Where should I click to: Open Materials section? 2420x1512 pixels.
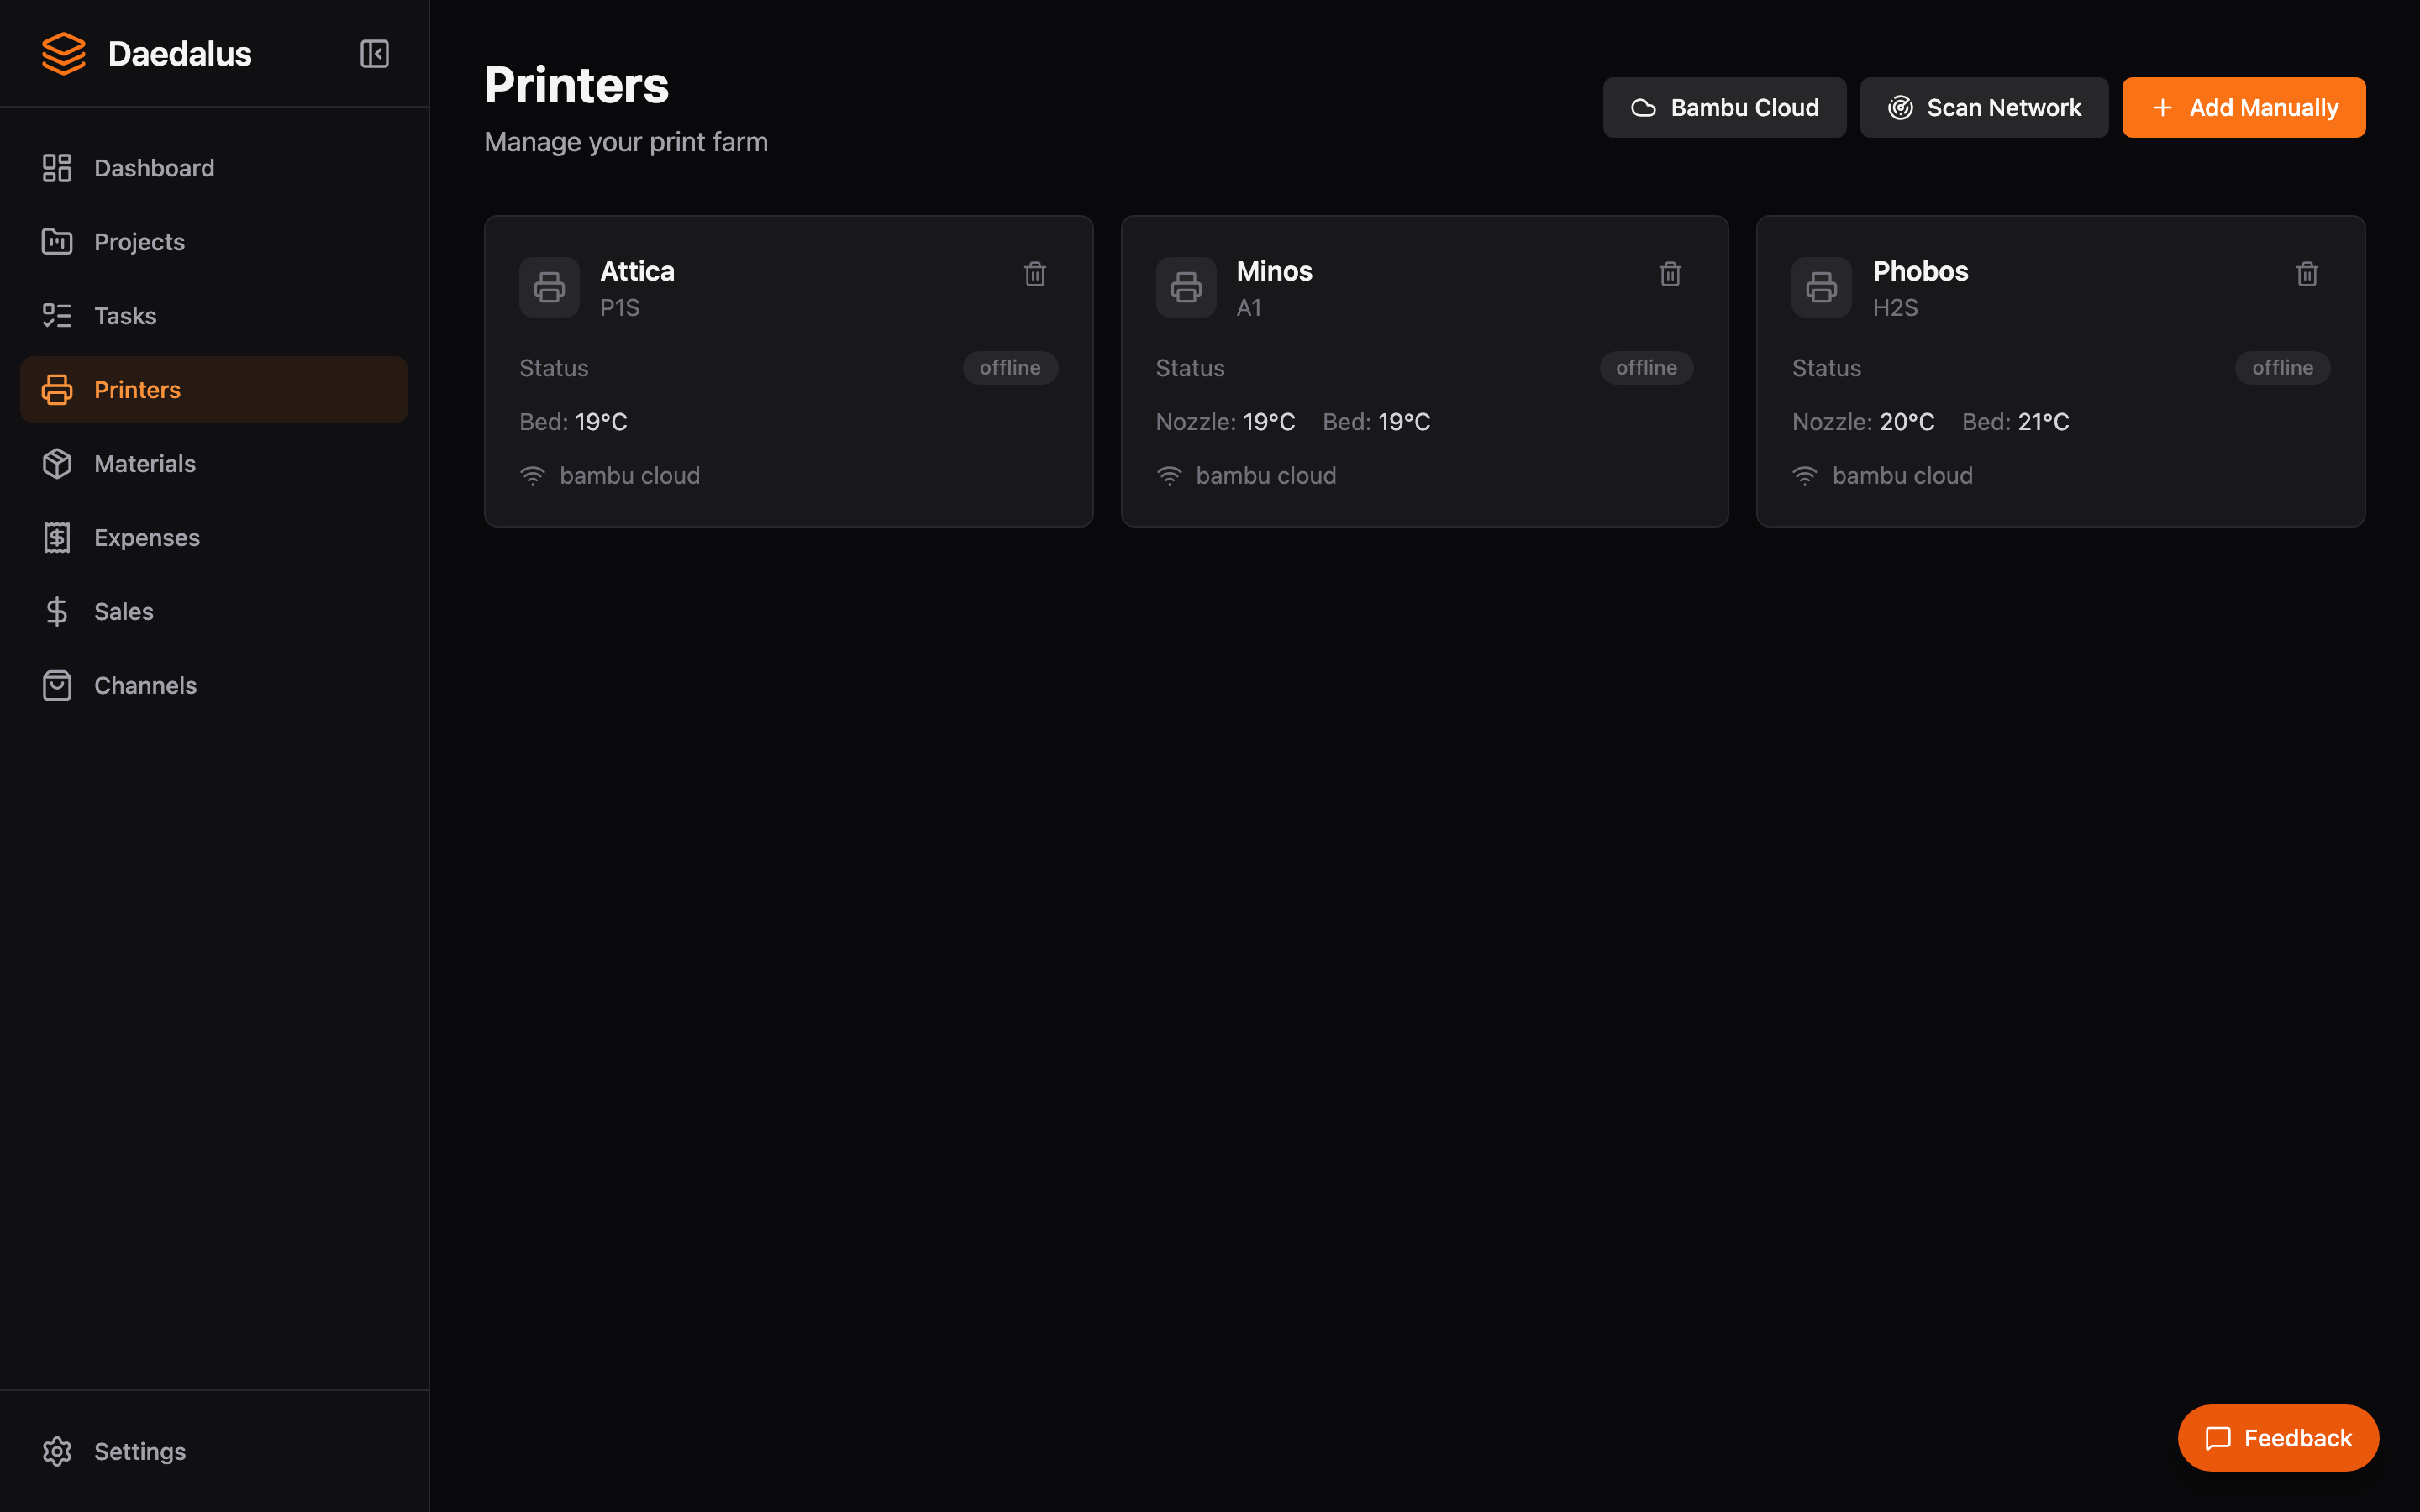point(145,464)
